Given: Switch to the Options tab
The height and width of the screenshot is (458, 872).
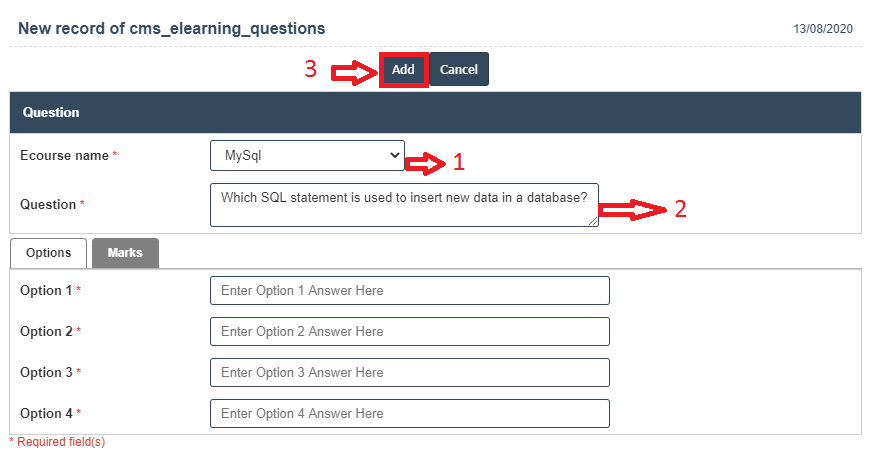Looking at the screenshot, I should (48, 253).
